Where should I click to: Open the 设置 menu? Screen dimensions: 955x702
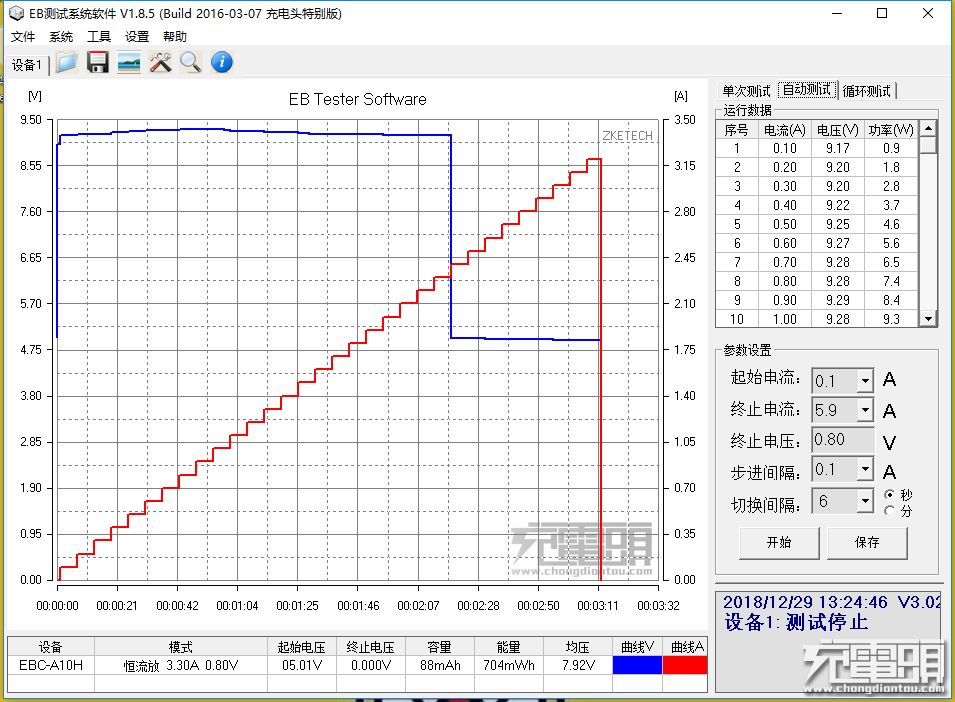(x=137, y=37)
